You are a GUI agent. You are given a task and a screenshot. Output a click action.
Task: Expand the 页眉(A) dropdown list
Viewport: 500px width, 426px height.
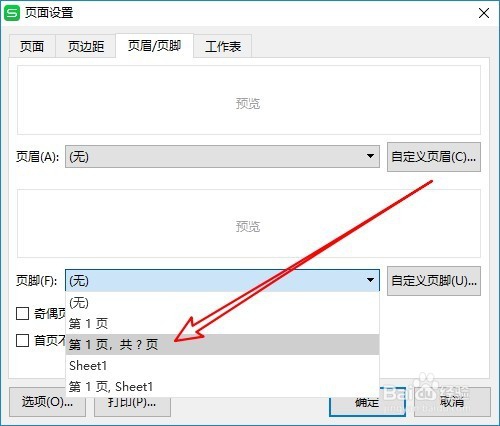(x=222, y=156)
